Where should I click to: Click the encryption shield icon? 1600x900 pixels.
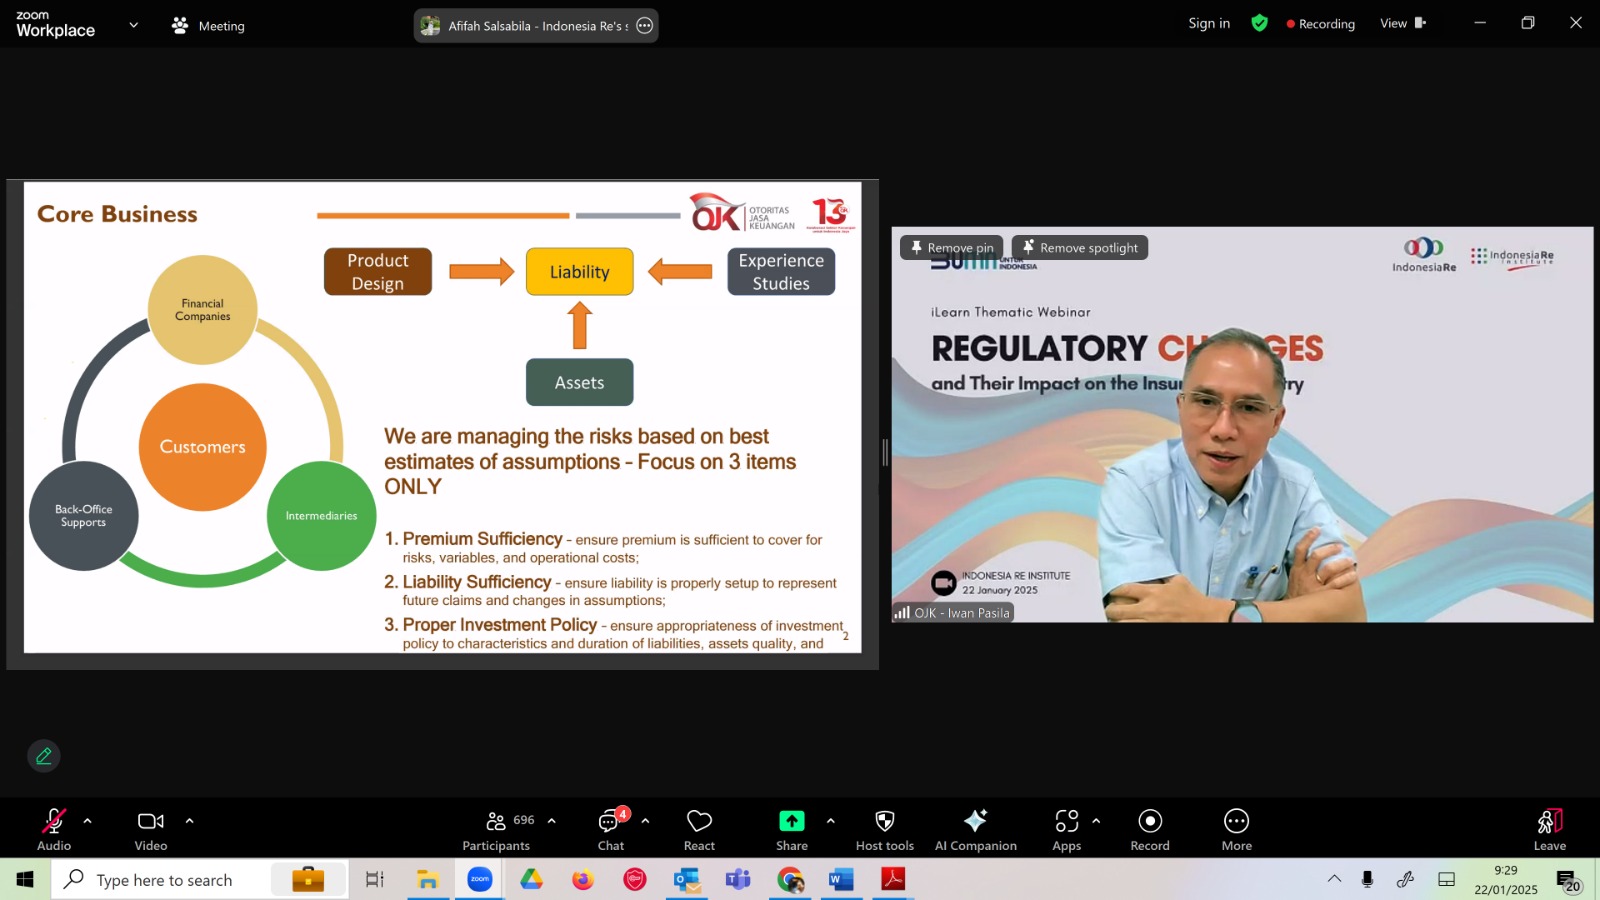coord(1260,23)
